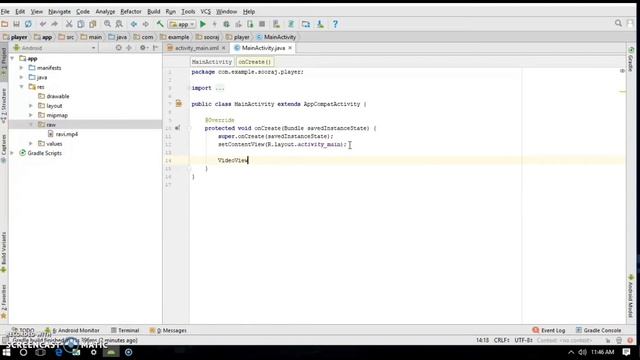The height and width of the screenshot is (360, 640).
Task: Click the navigate Forward arrow icon
Action: tap(145, 24)
